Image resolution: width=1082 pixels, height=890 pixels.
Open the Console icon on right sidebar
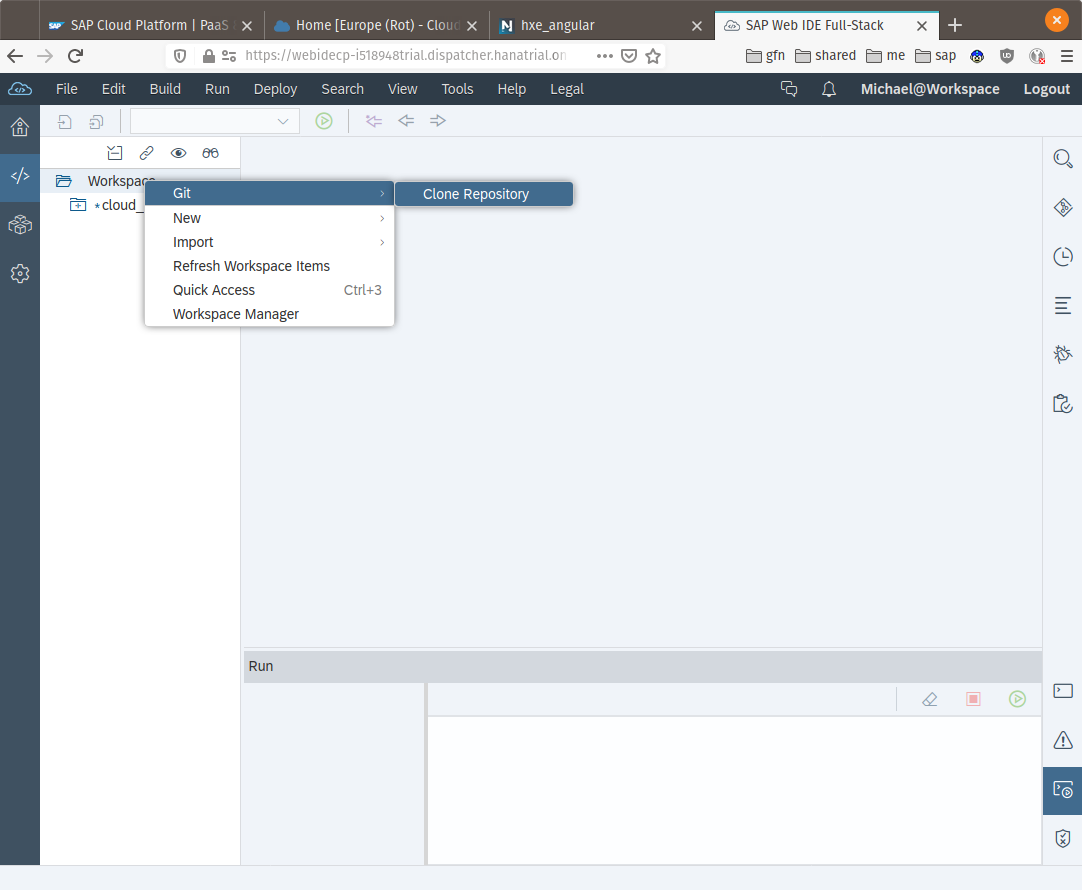pyautogui.click(x=1063, y=691)
